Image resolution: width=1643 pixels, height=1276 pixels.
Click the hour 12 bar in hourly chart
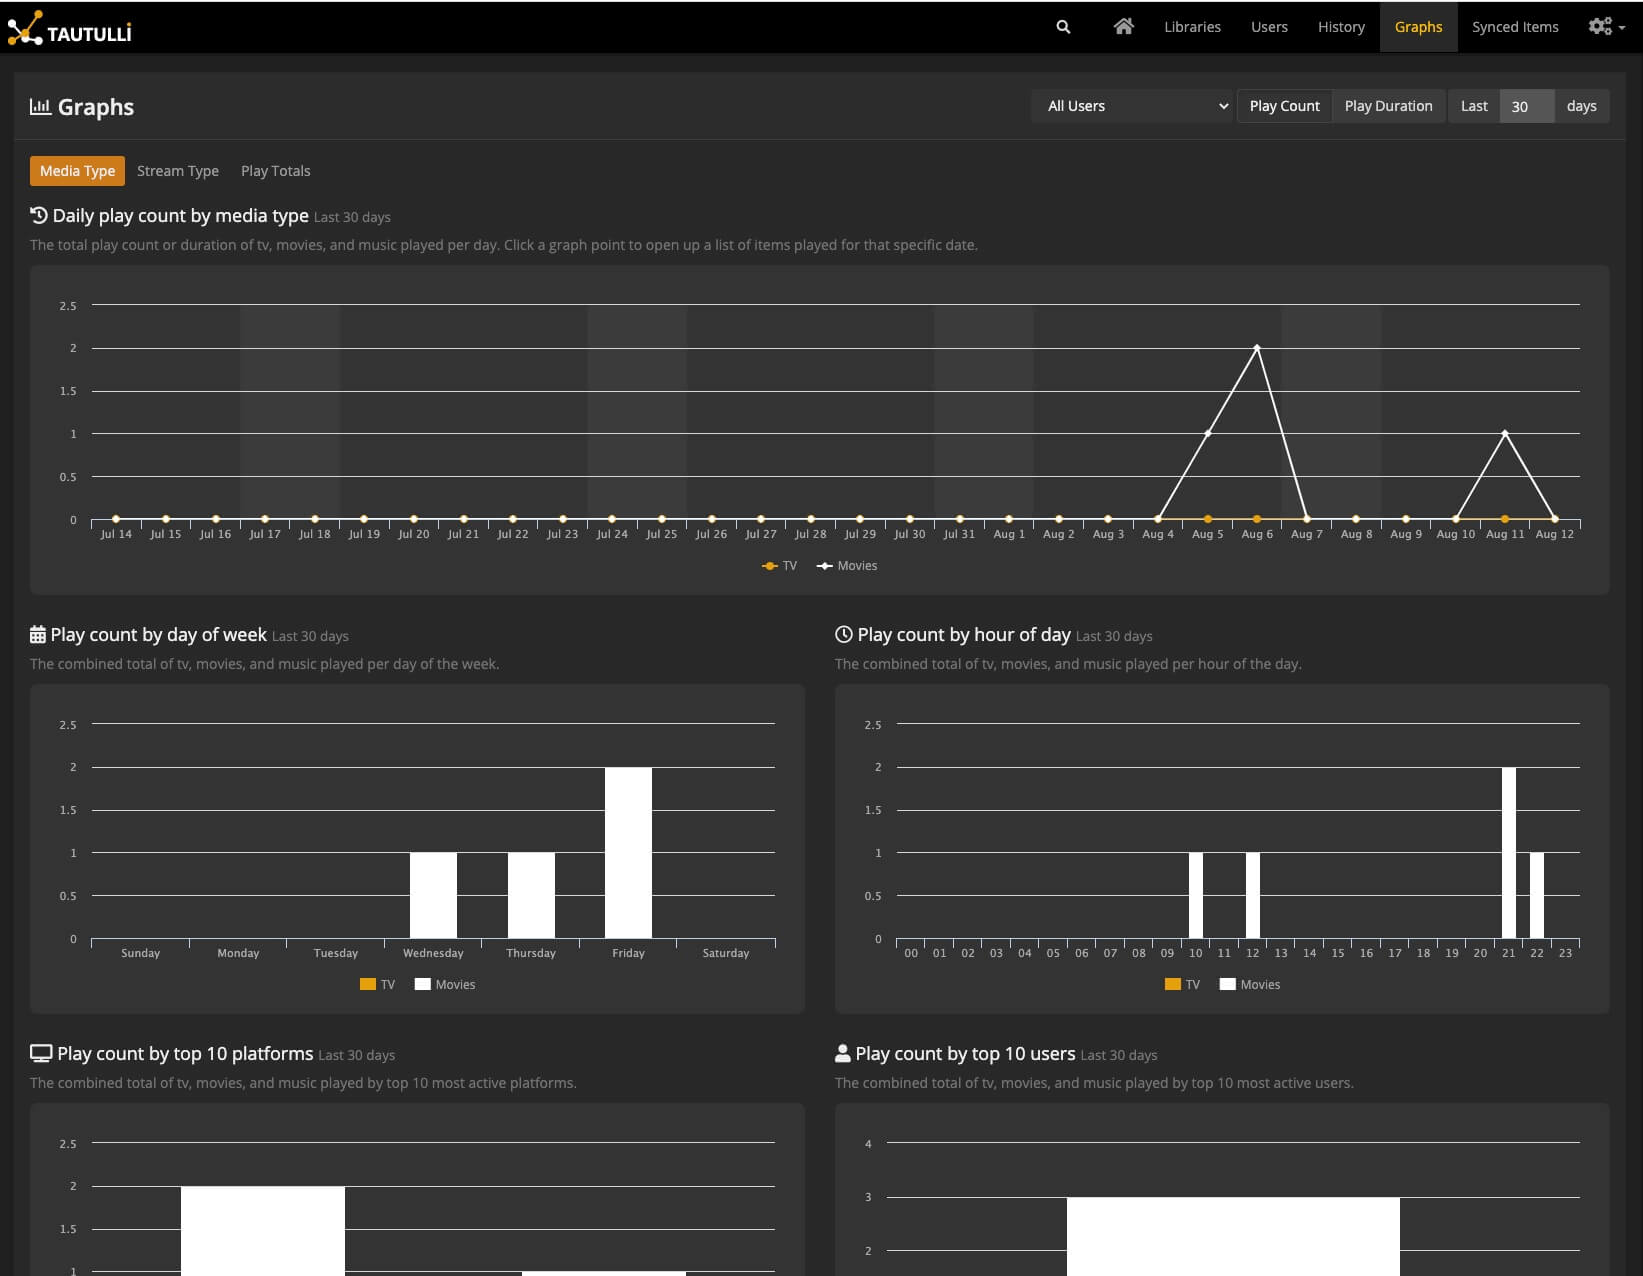pos(1253,896)
